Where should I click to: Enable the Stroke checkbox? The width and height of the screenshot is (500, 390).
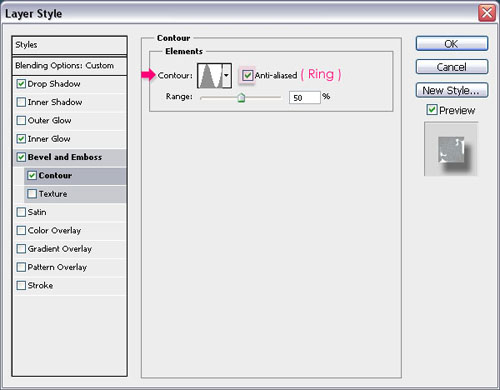coord(21,285)
